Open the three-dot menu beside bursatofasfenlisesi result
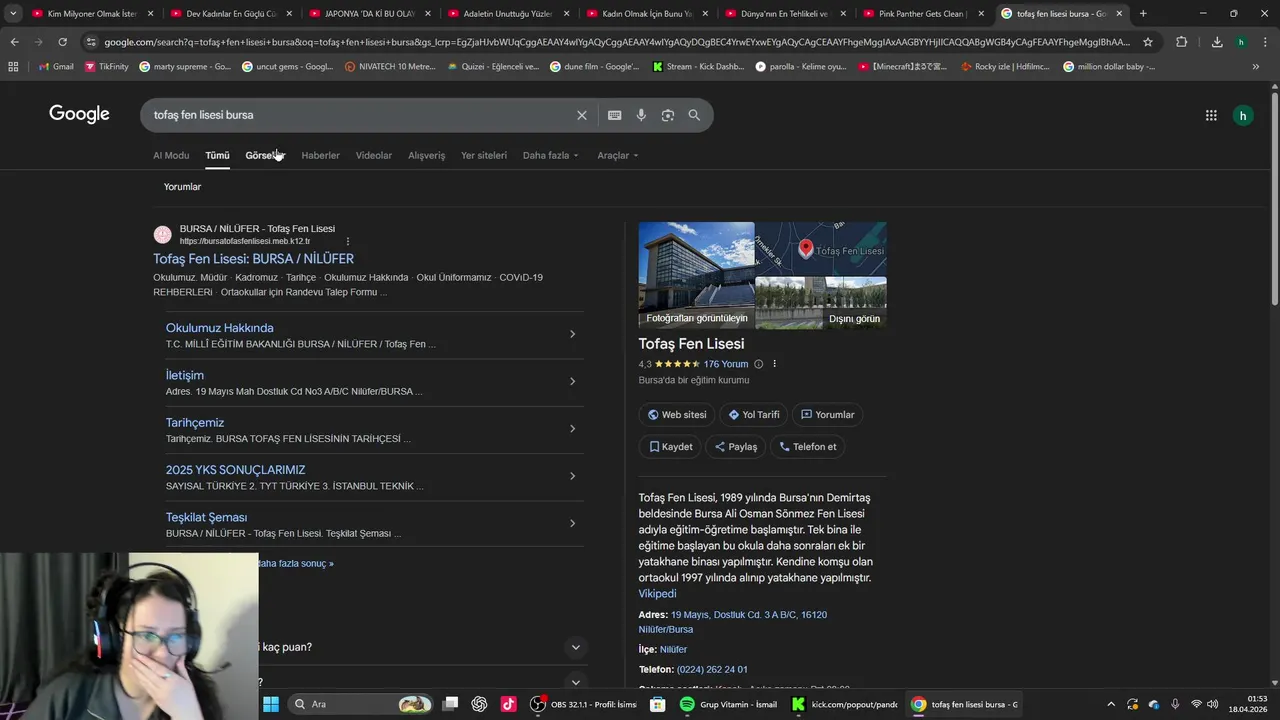1280x720 pixels. pyautogui.click(x=348, y=241)
